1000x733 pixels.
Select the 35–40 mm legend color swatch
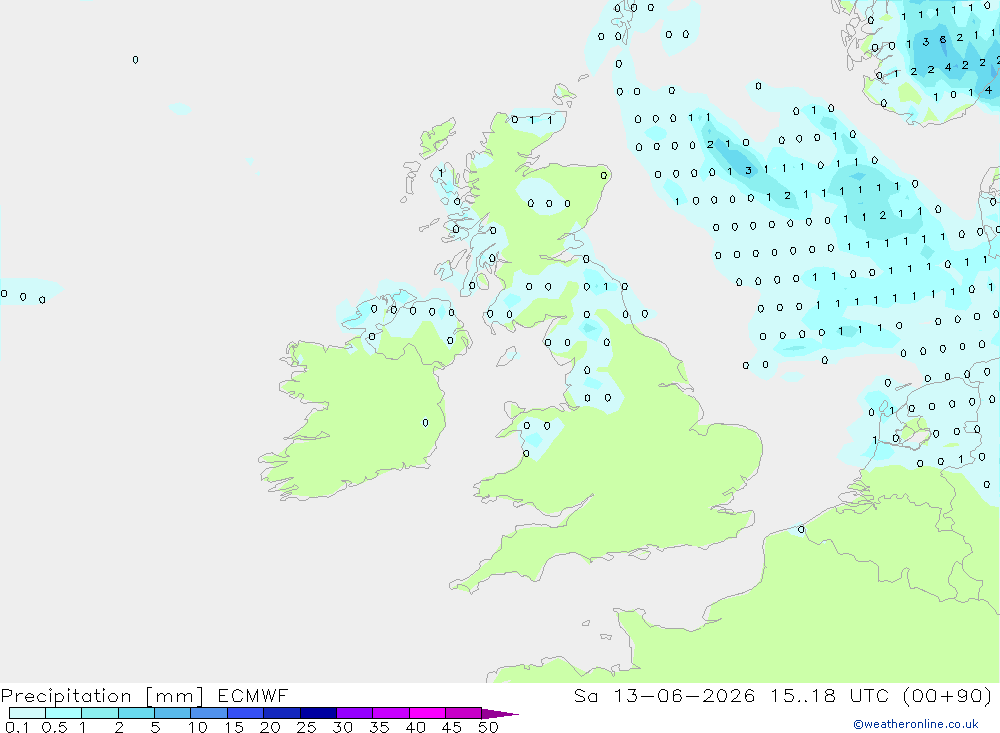[x=391, y=713]
